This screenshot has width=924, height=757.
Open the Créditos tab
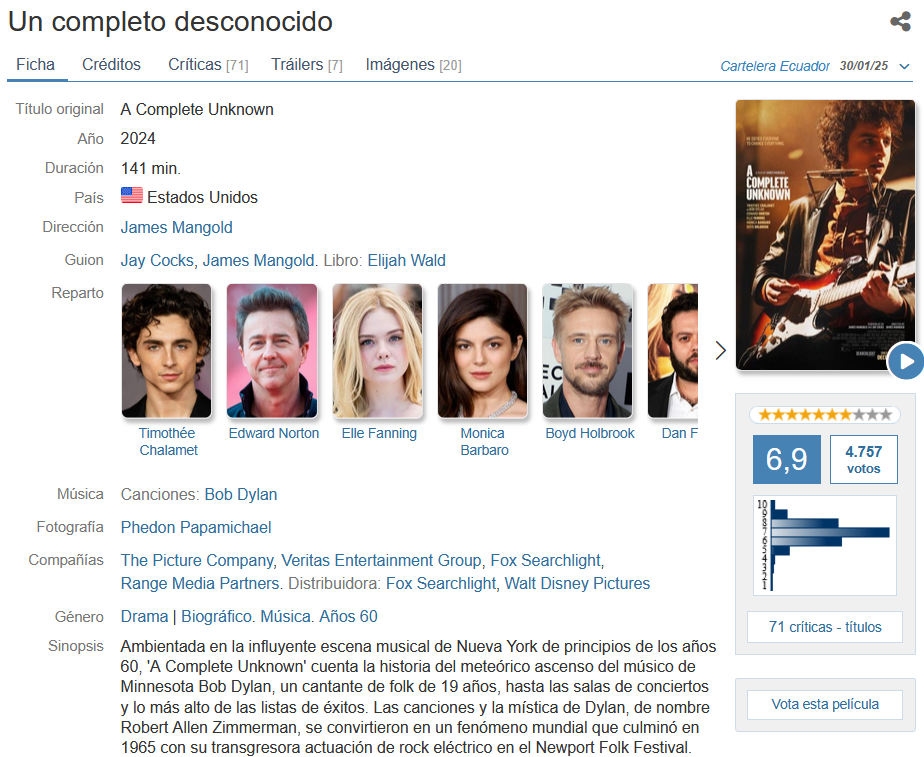[x=111, y=64]
